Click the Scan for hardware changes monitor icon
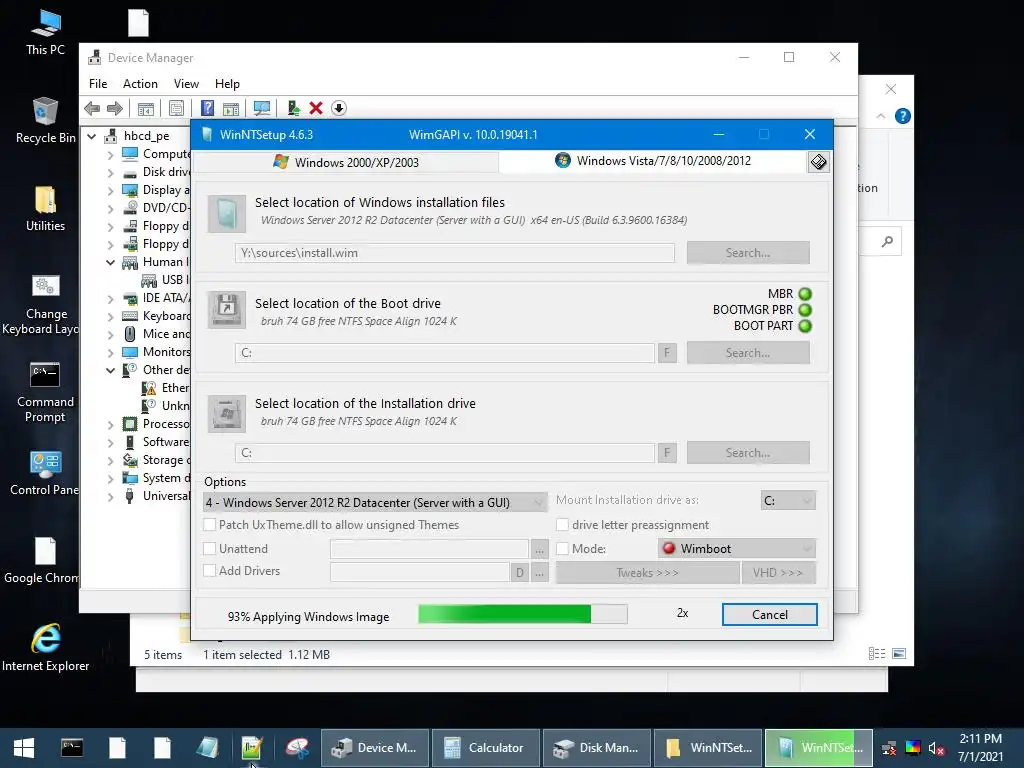The height and width of the screenshot is (768, 1024). point(262,108)
